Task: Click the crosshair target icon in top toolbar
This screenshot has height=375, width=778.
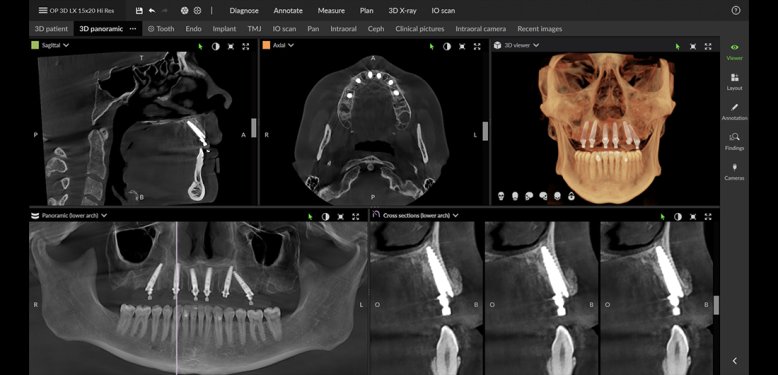Action: 197,10
